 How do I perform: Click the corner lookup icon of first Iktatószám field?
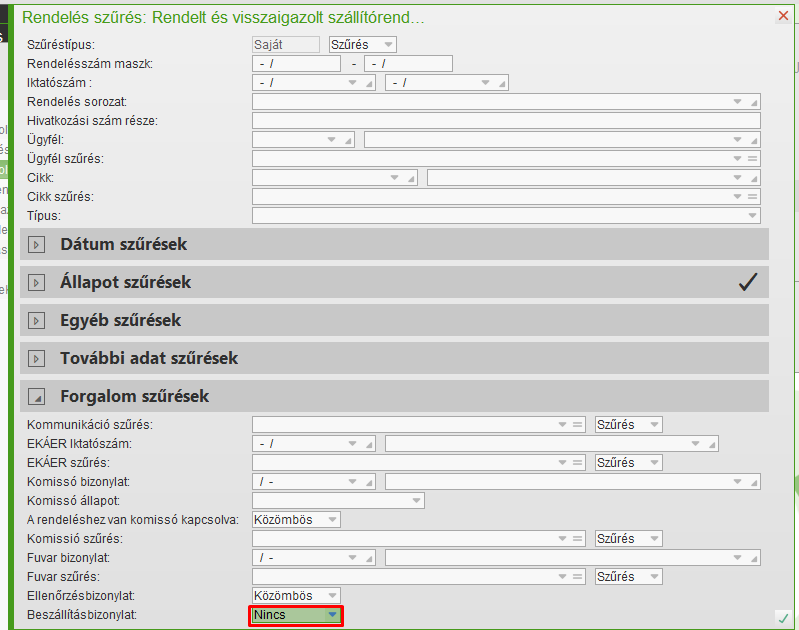coord(369,84)
